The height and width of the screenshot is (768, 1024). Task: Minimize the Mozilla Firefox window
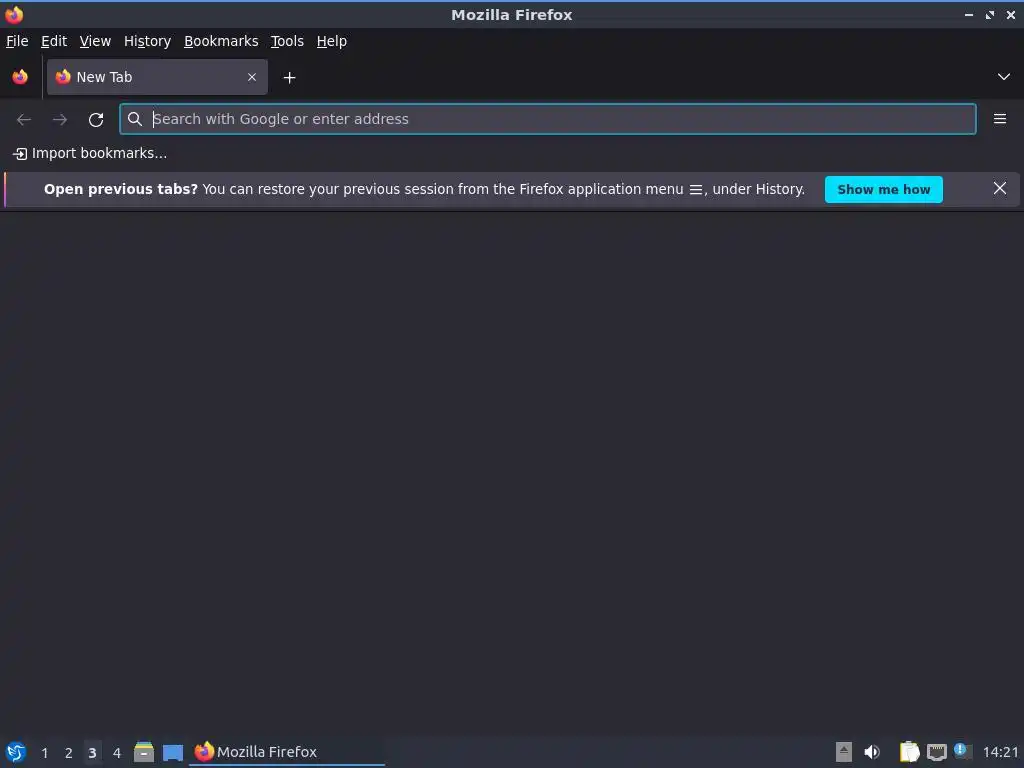(969, 14)
